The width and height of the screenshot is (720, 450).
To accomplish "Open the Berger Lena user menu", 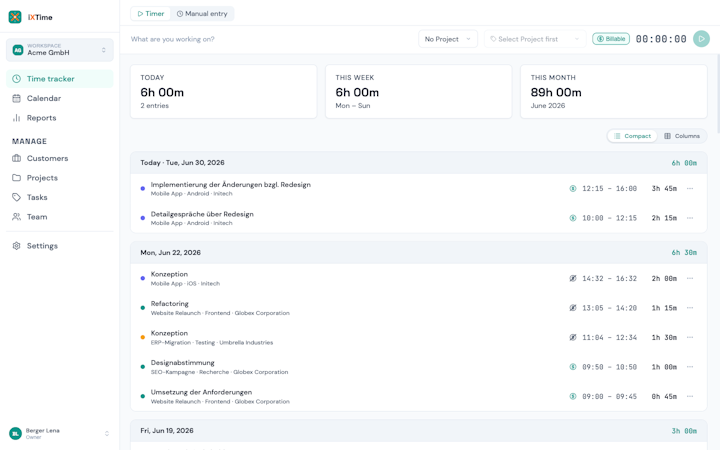I will 60,433.
